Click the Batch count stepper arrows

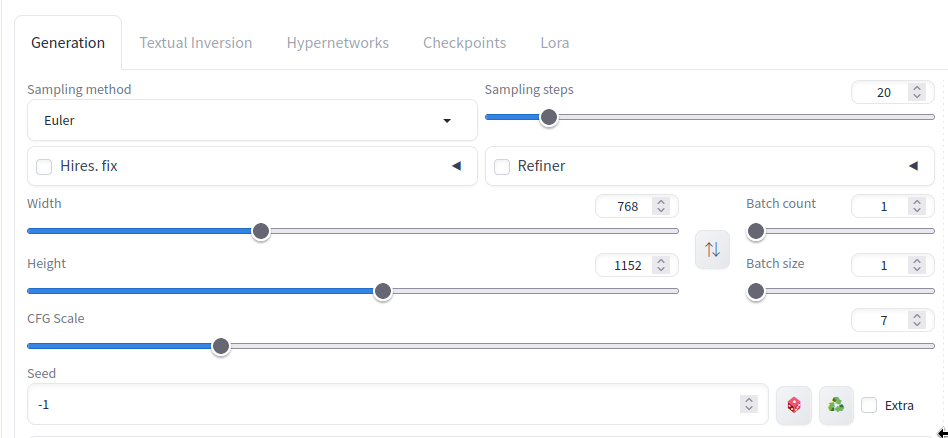click(916, 206)
